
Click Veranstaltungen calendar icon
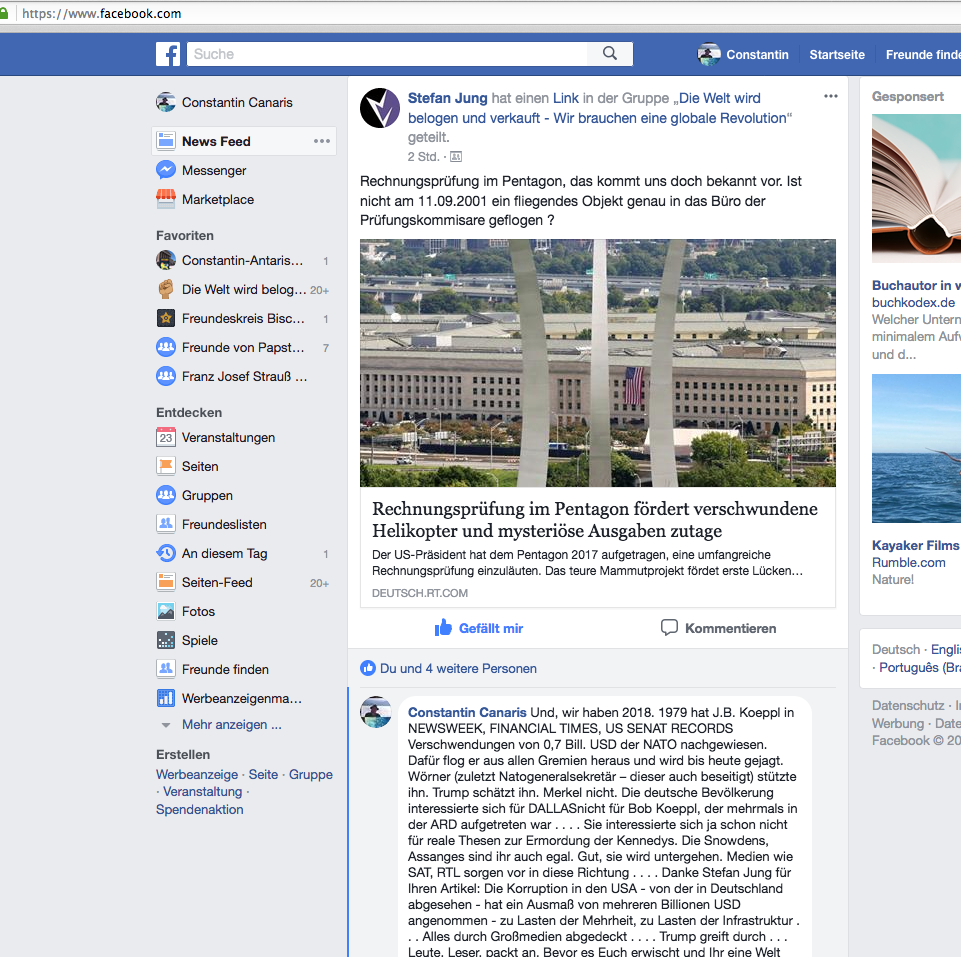(165, 437)
